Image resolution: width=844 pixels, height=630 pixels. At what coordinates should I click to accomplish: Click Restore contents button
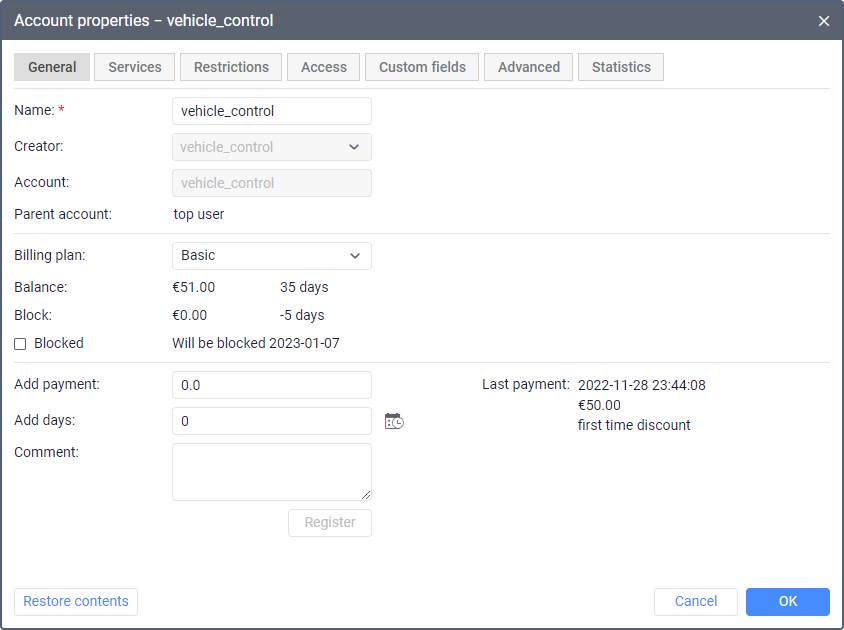click(x=76, y=601)
